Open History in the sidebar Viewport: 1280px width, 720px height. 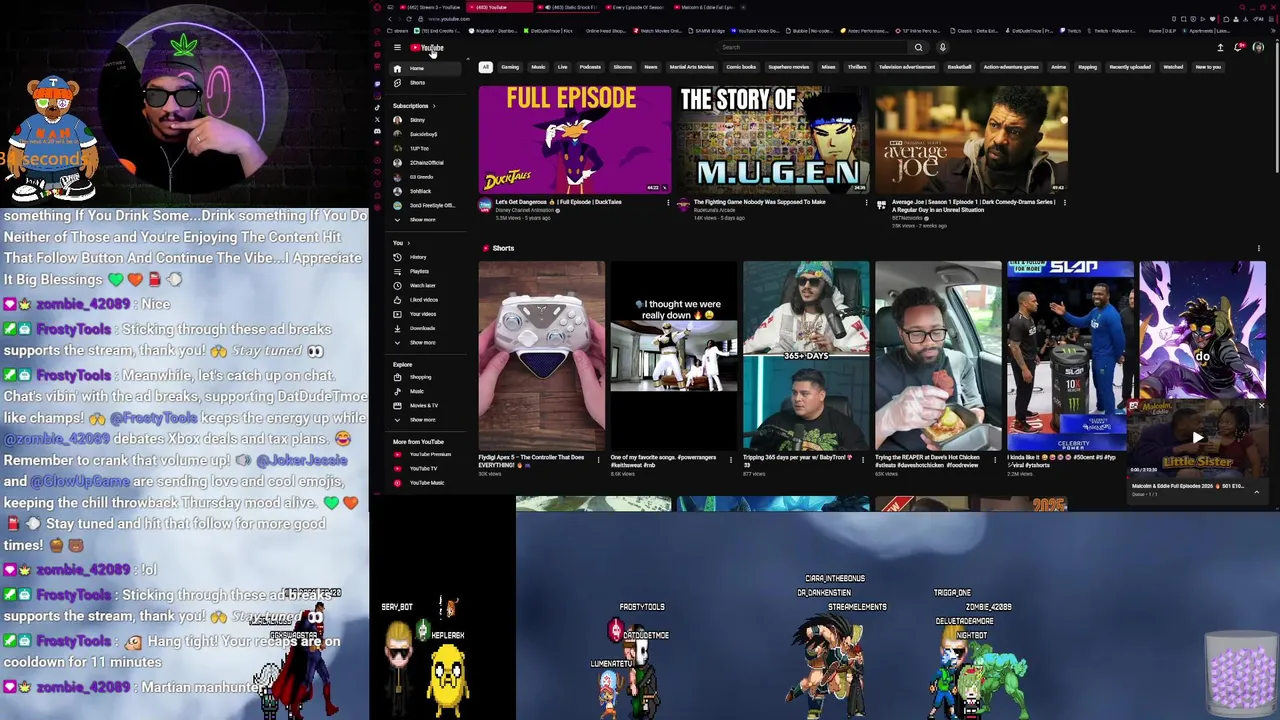tap(426, 257)
